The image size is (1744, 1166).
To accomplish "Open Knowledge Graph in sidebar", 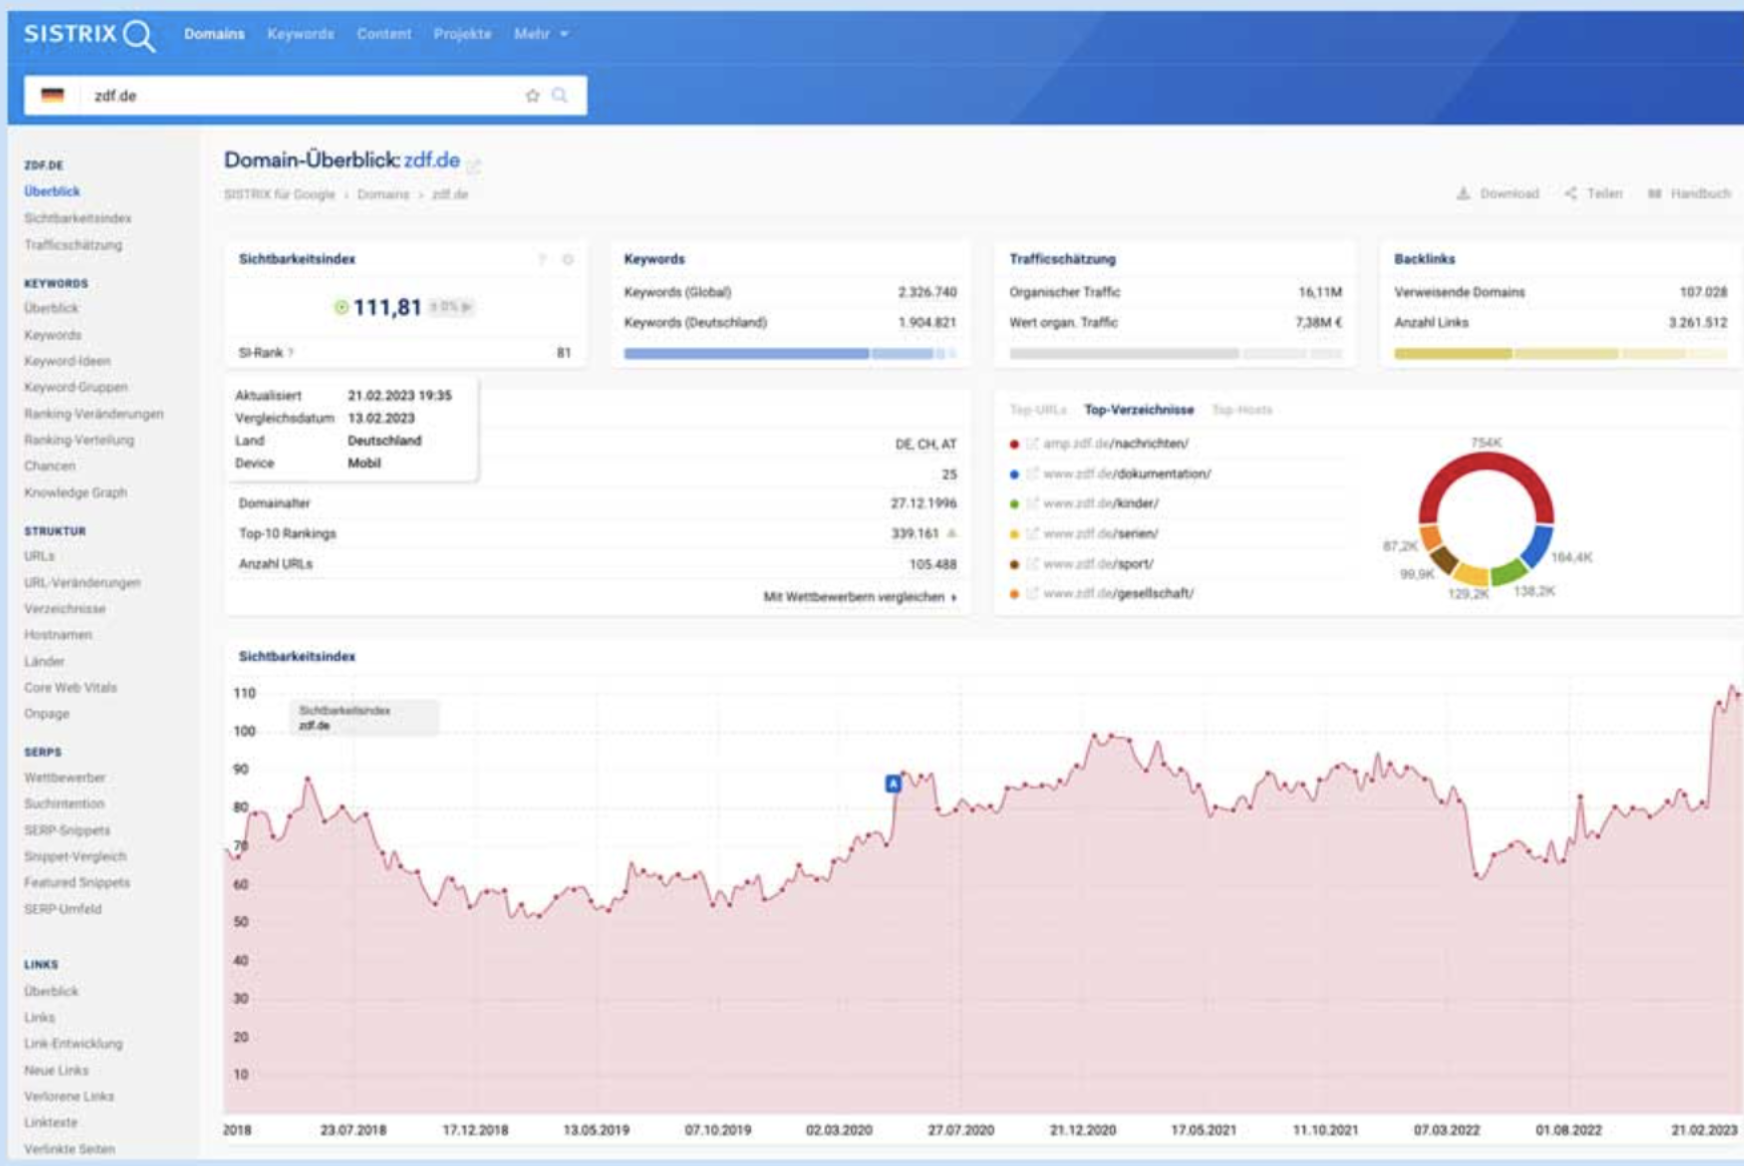I will (x=76, y=493).
